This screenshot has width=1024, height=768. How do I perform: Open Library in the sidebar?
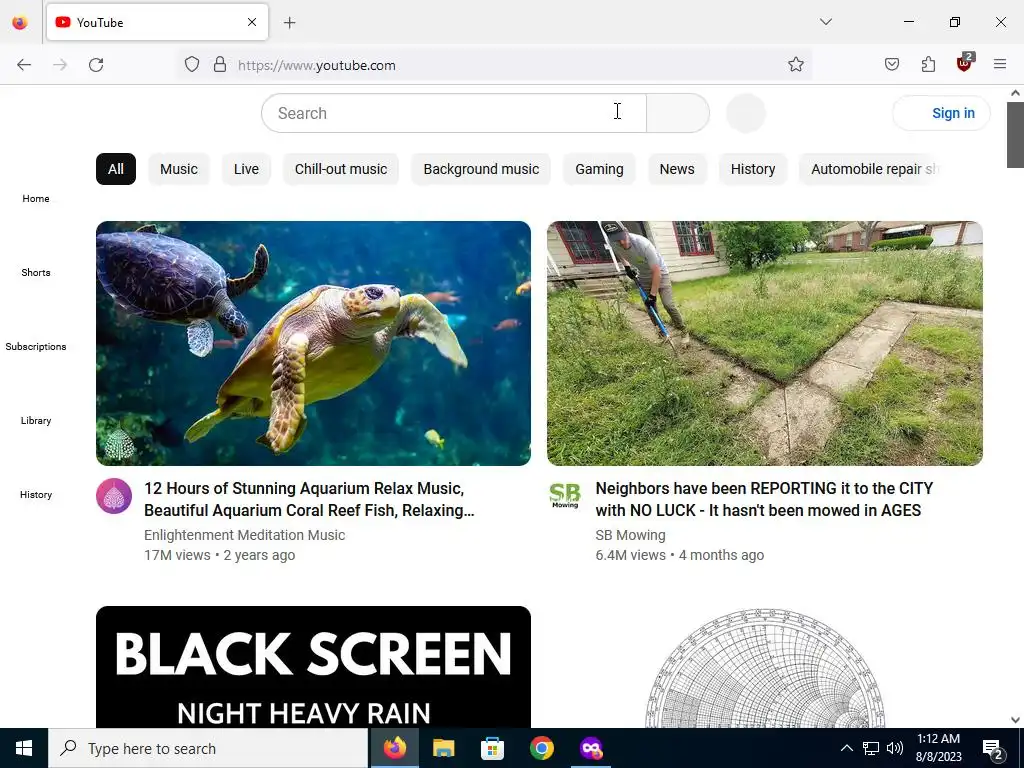[36, 421]
